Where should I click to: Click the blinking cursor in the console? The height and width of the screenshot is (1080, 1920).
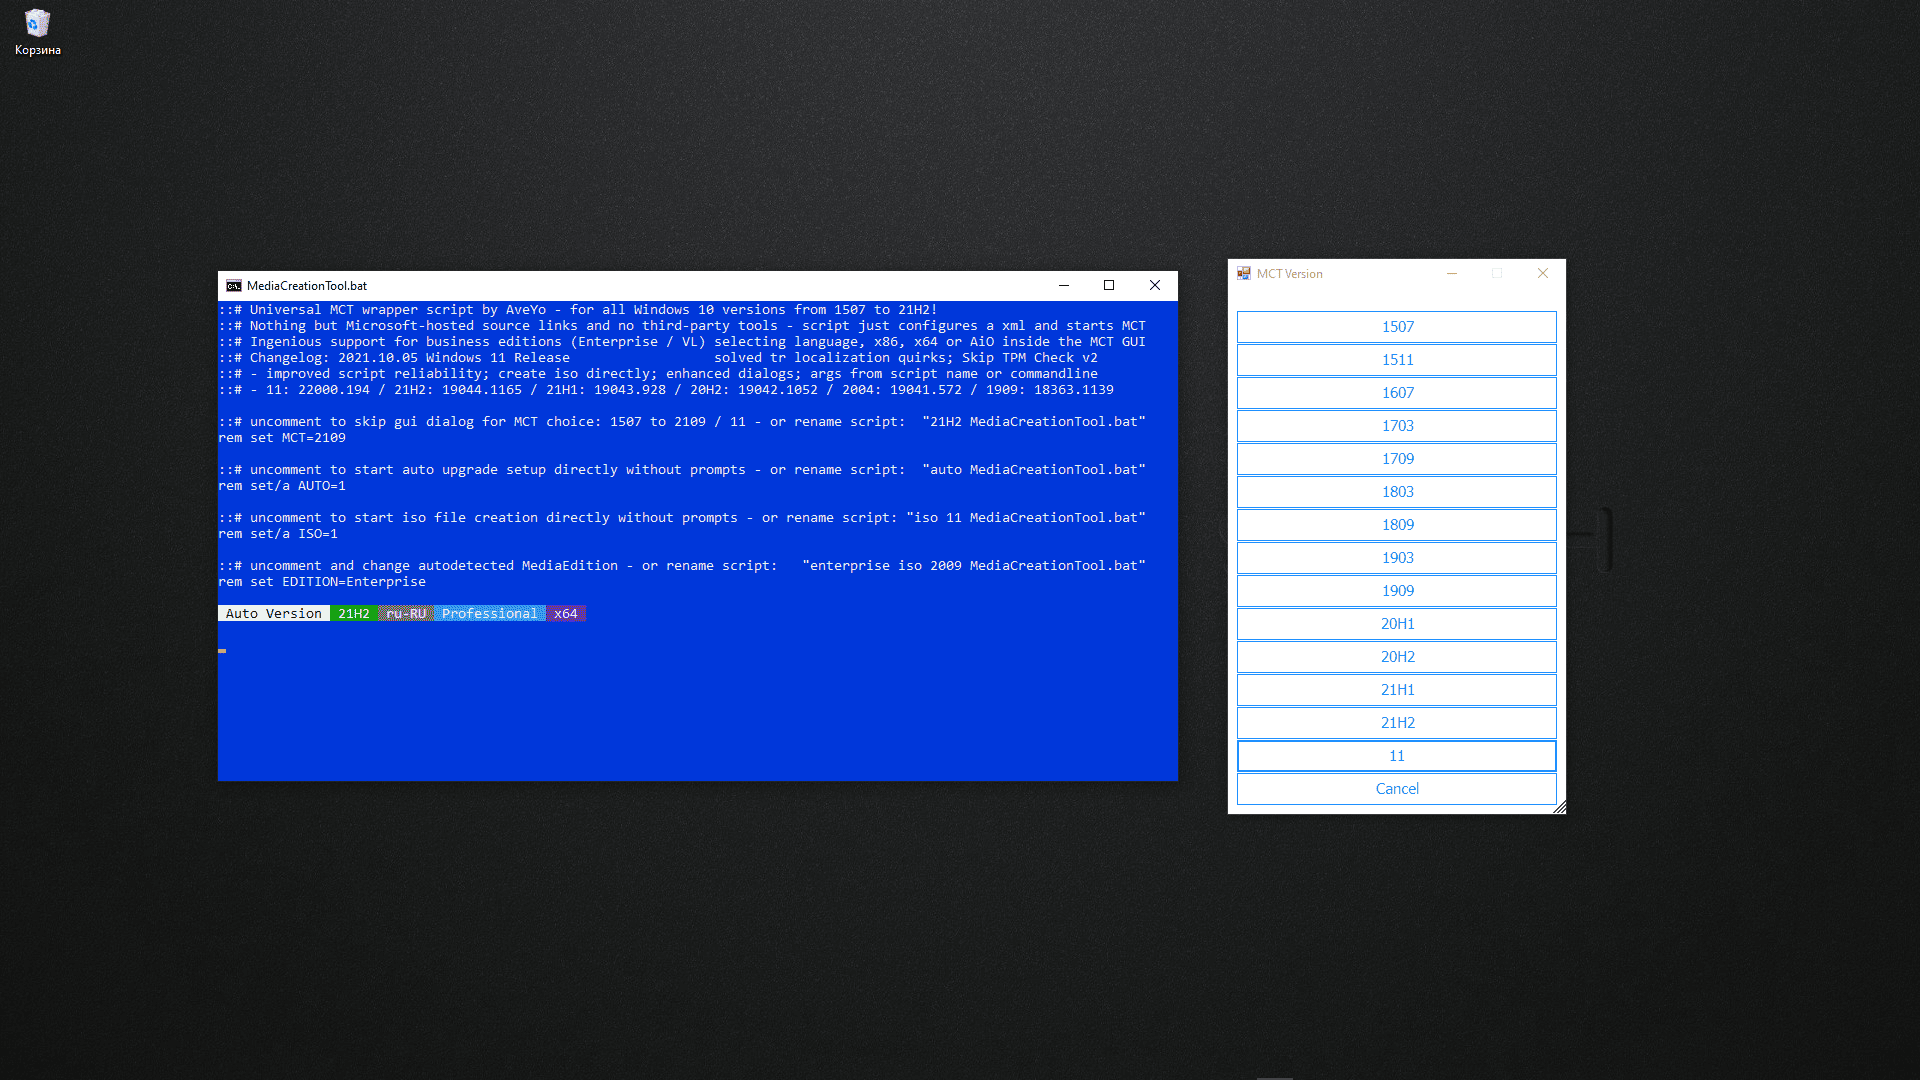222,651
